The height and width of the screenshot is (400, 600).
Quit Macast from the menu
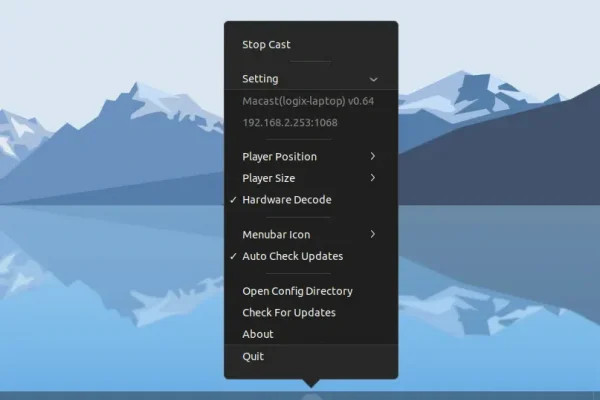coord(311,356)
